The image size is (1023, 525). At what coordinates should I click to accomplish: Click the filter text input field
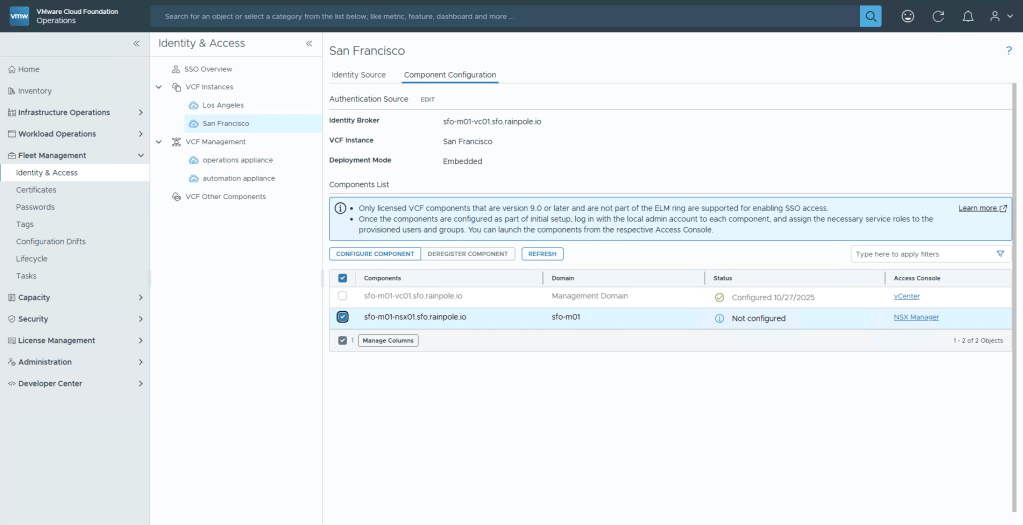tap(920, 254)
